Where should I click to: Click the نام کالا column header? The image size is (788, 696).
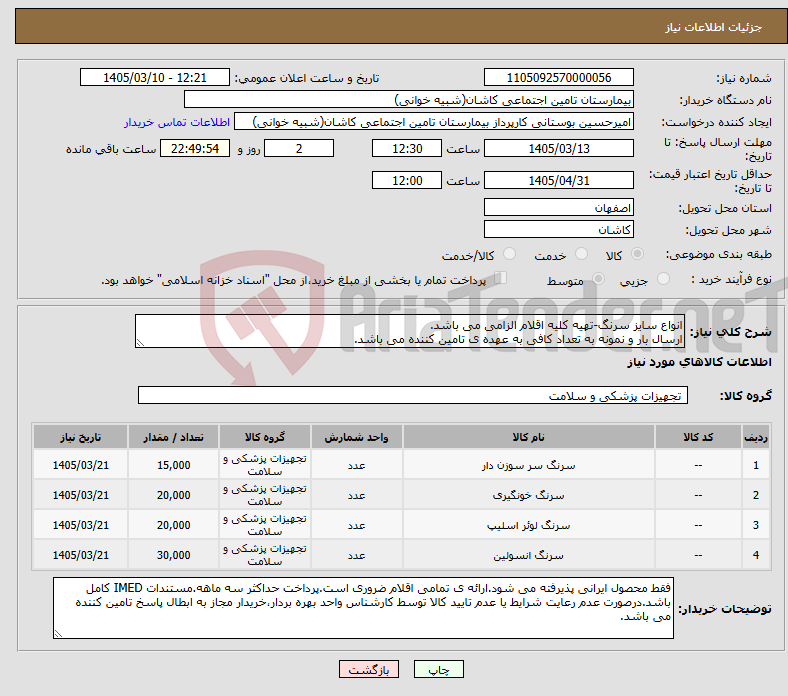click(x=528, y=437)
